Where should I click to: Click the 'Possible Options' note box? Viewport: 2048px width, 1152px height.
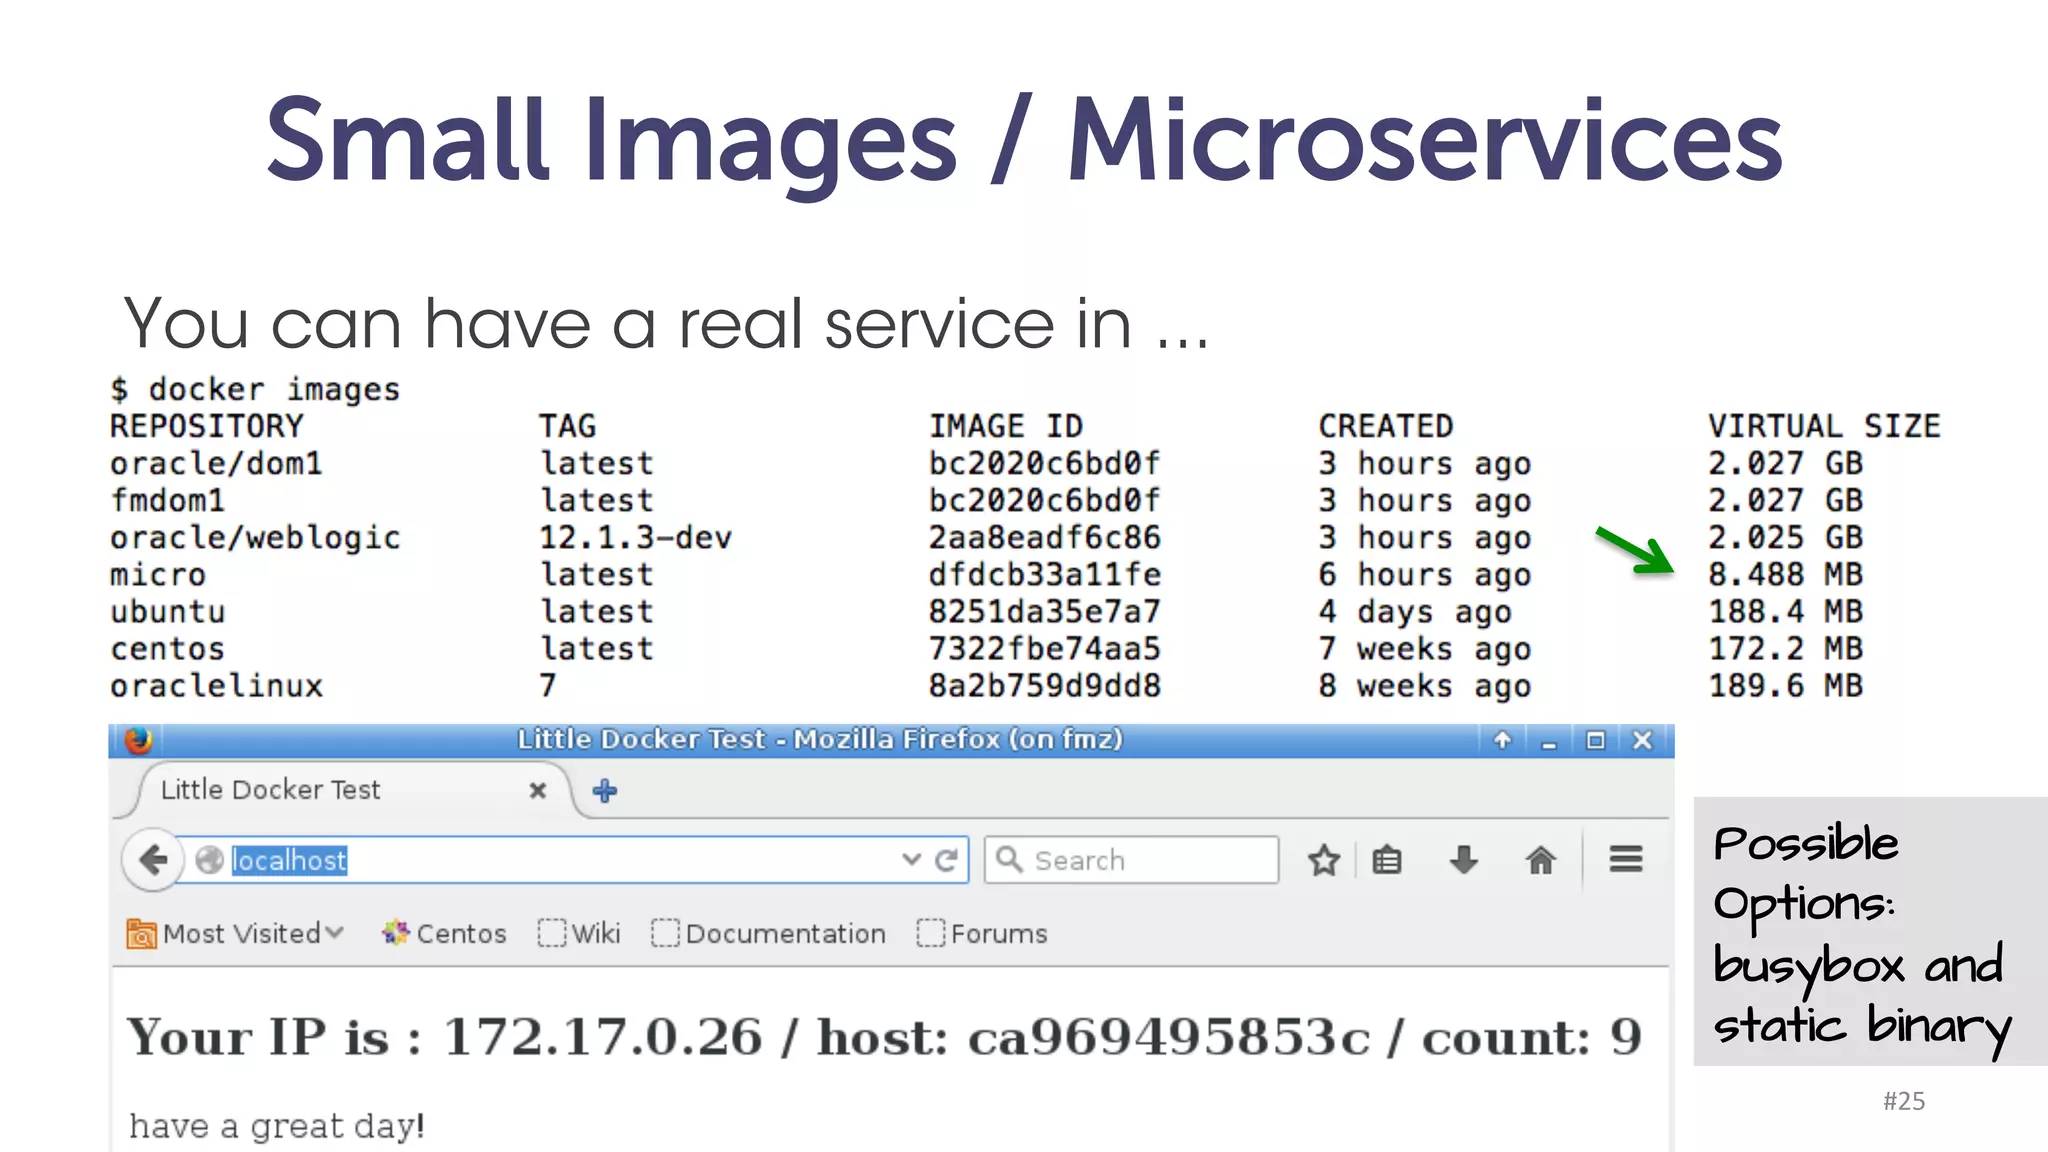pos(1870,931)
